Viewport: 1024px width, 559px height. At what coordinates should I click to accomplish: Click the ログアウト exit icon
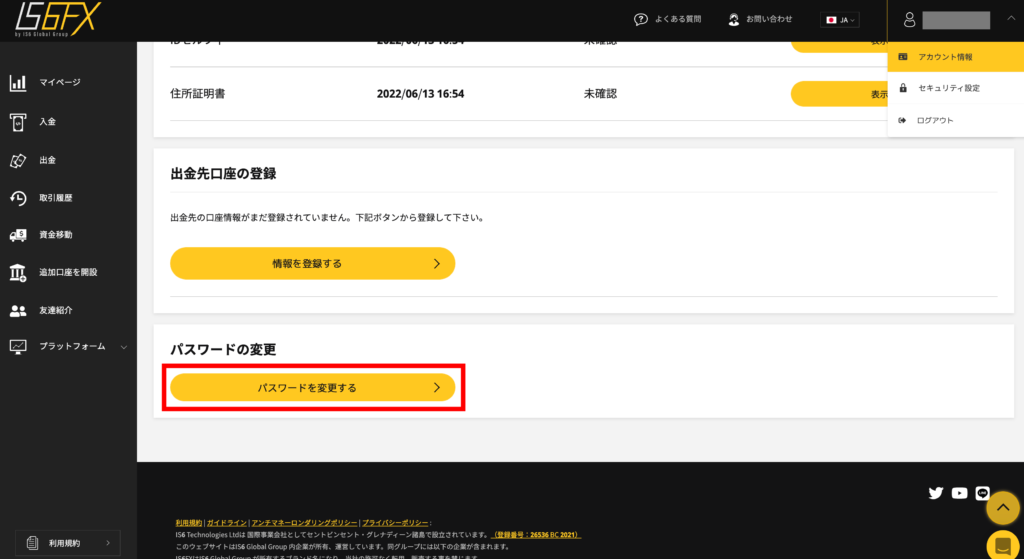point(903,120)
